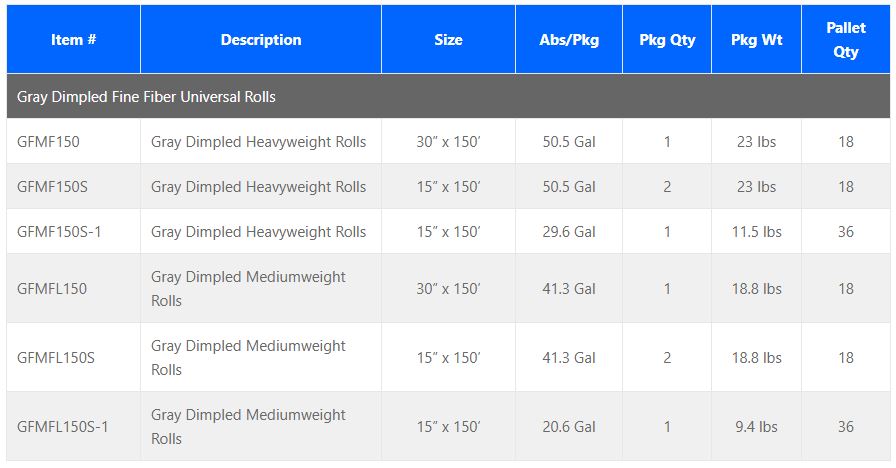Click the 20.6 Gal absorbency cell
Viewport: 896px width, 468px height.
pos(569,427)
